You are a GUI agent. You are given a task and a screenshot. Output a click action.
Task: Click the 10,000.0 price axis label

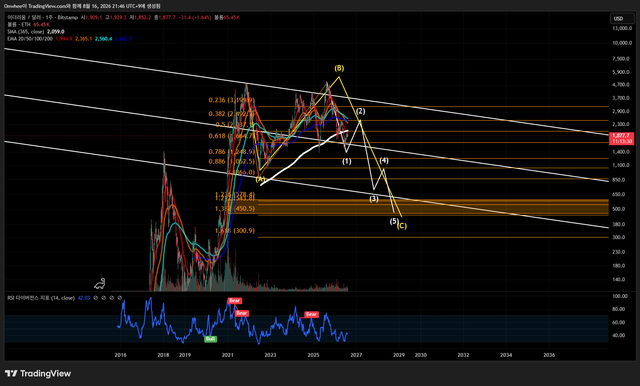(622, 43)
